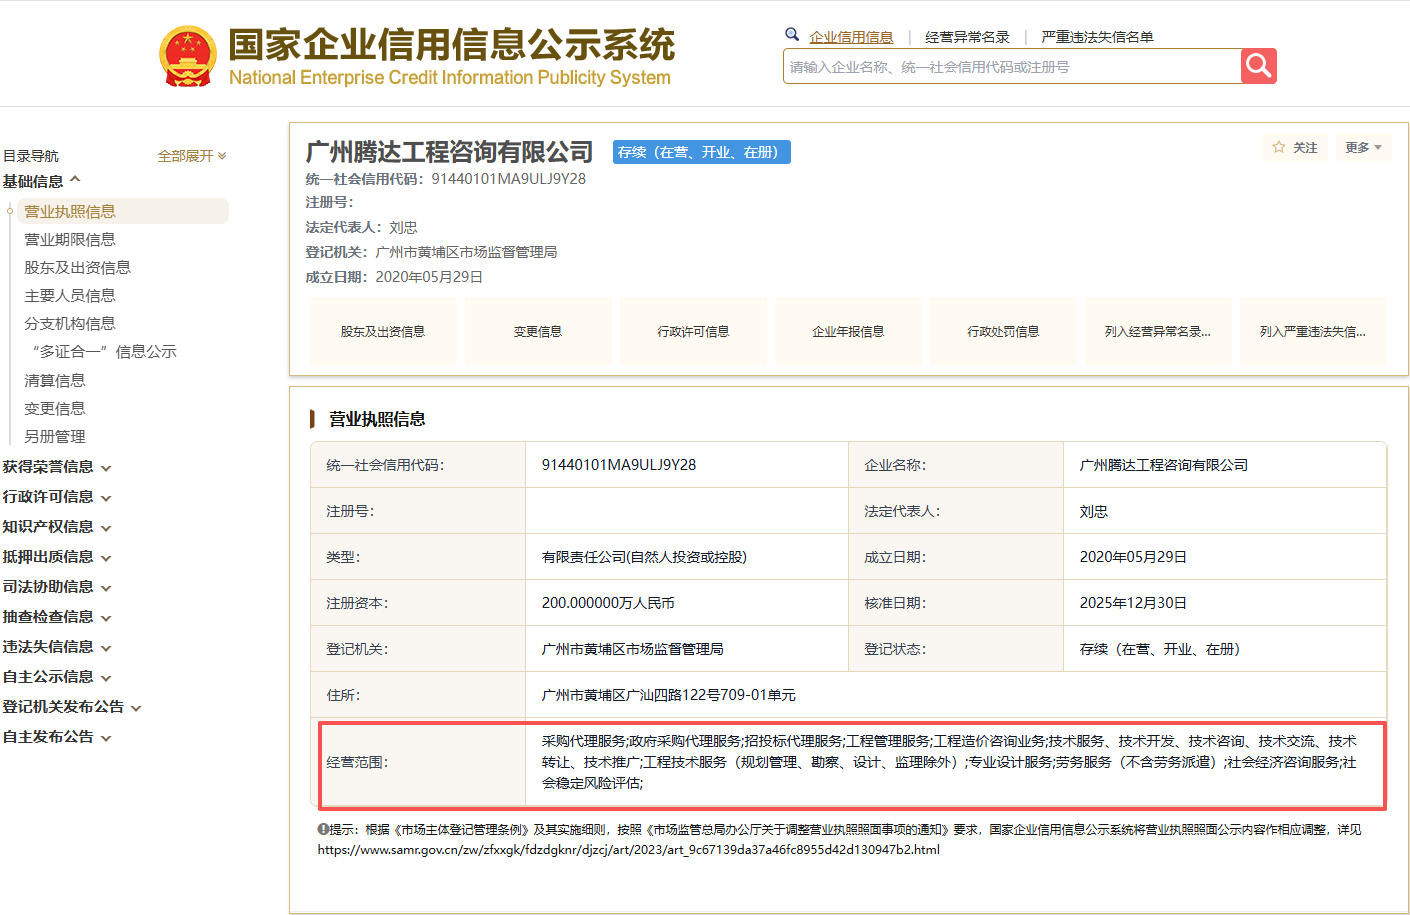Click the 营业执照信息 section heading
Image resolution: width=1410 pixels, height=915 pixels.
click(377, 419)
